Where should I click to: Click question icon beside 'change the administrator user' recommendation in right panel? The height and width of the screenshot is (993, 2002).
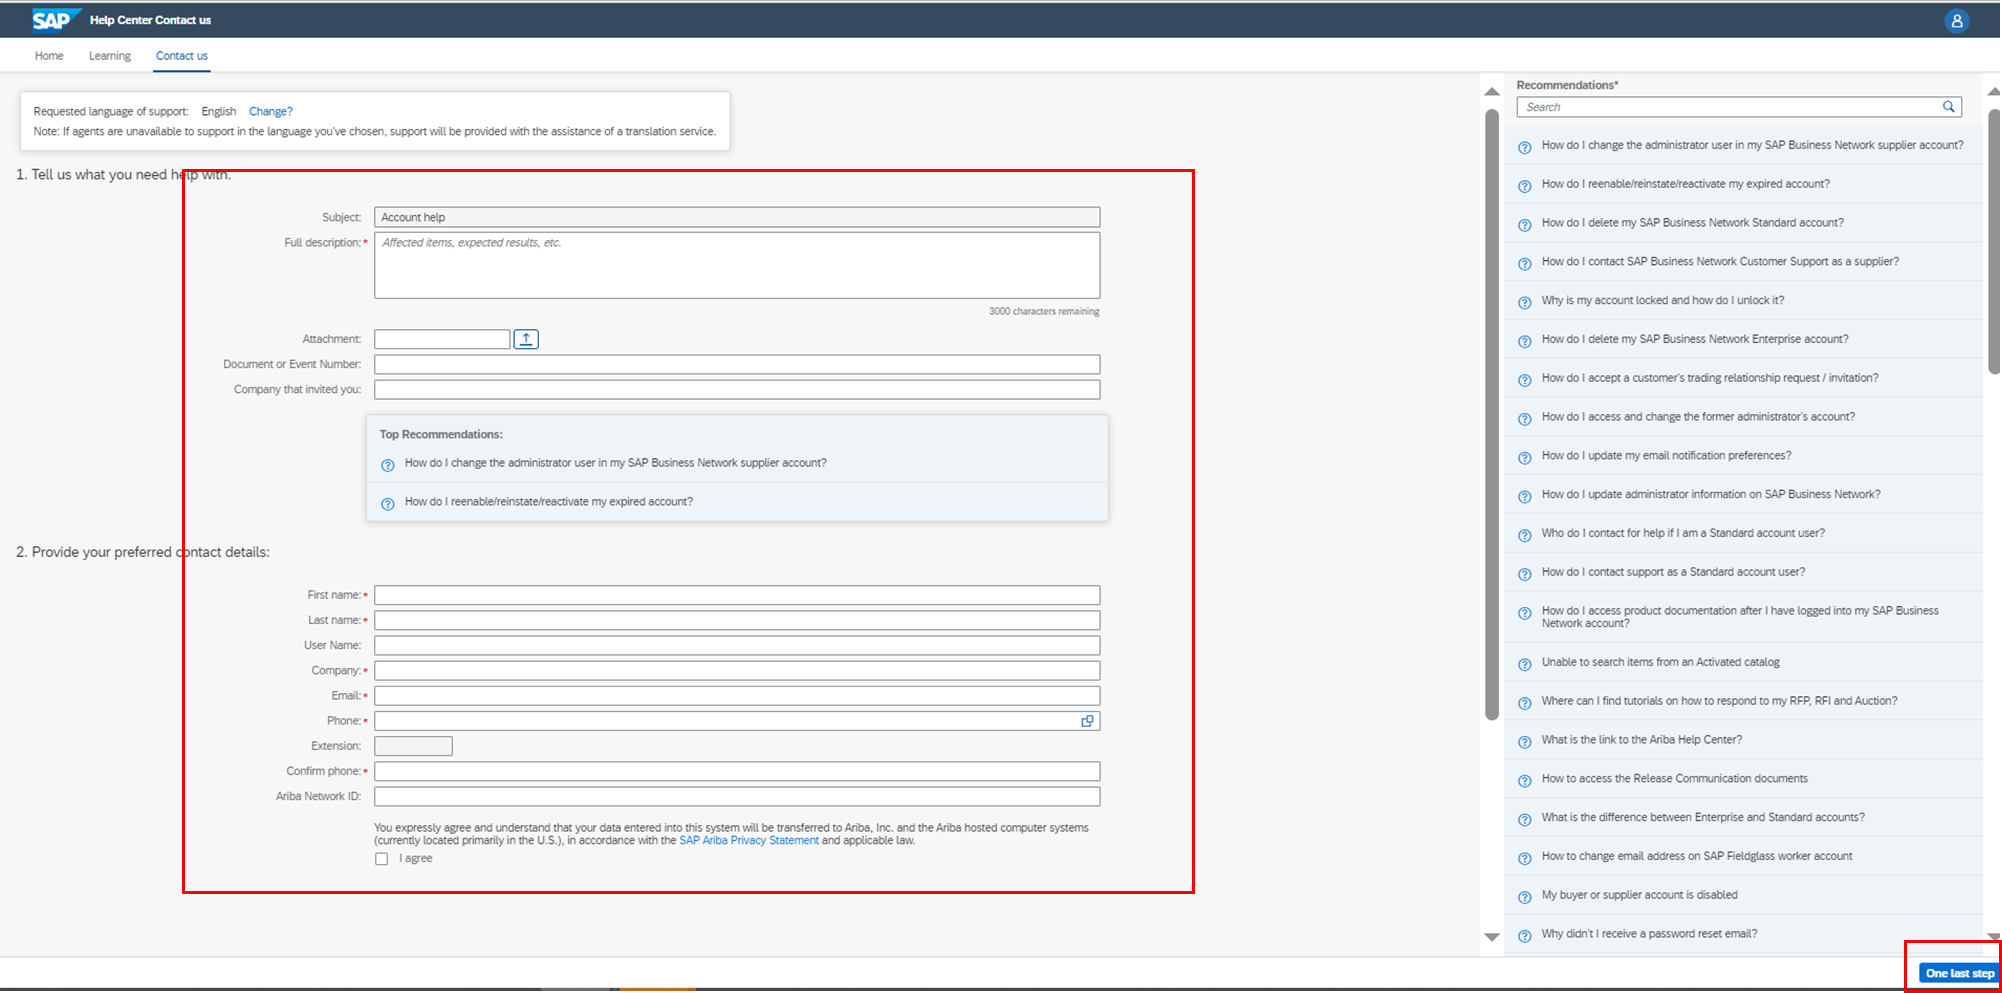(x=1524, y=147)
